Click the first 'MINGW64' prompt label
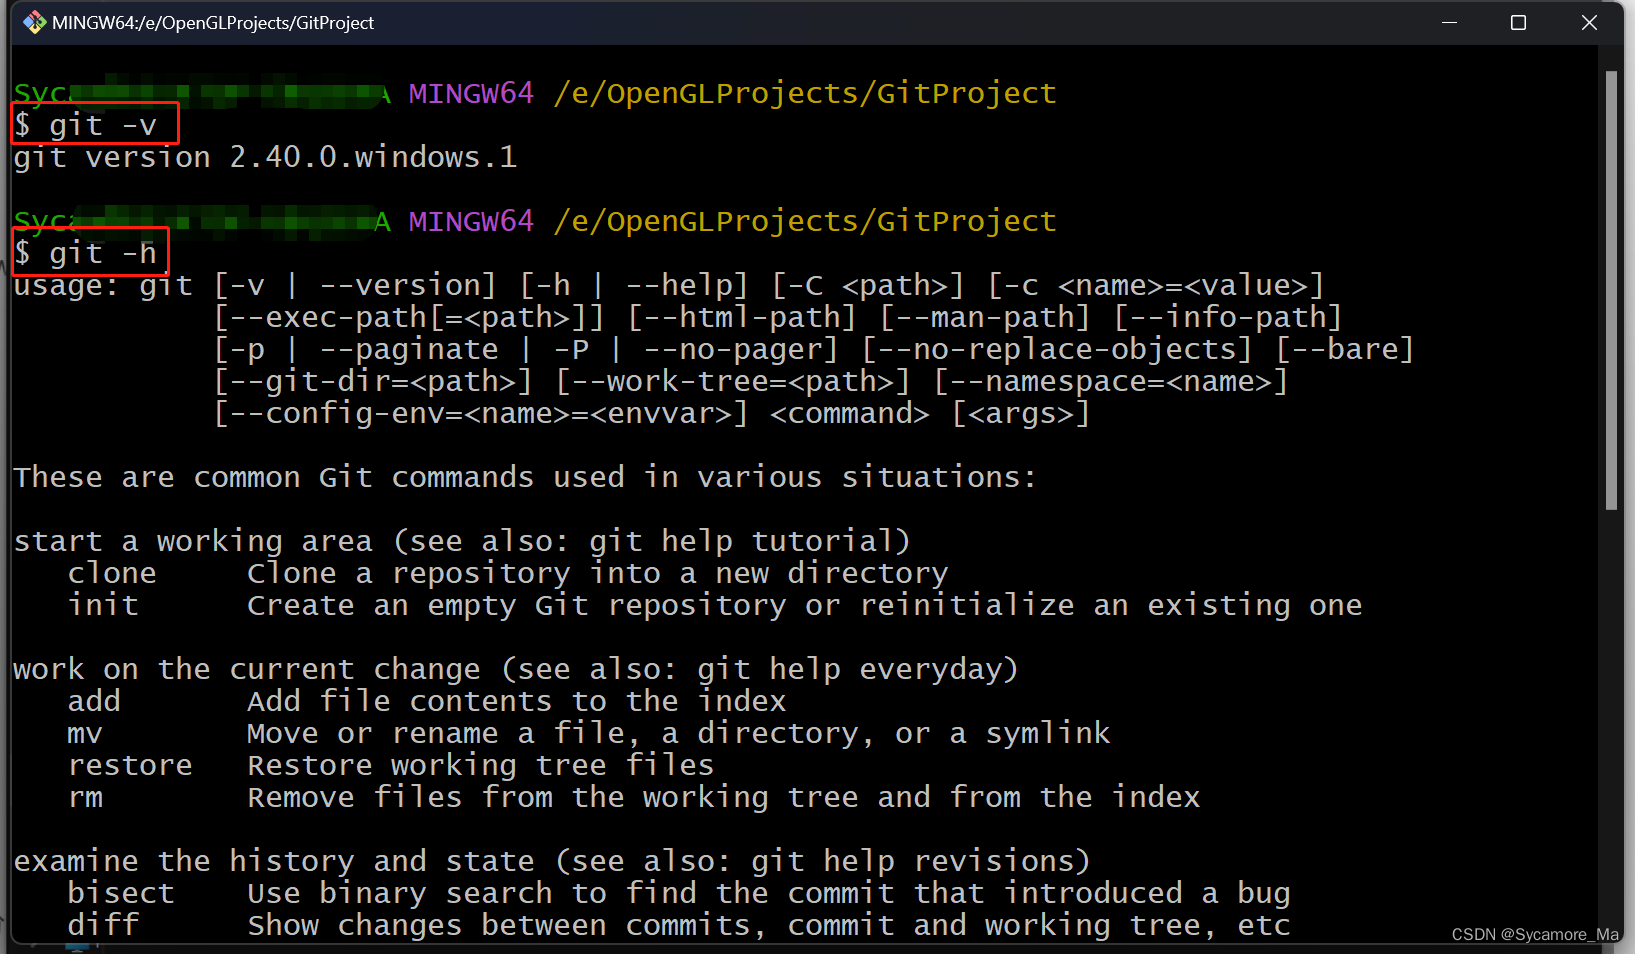 (471, 93)
